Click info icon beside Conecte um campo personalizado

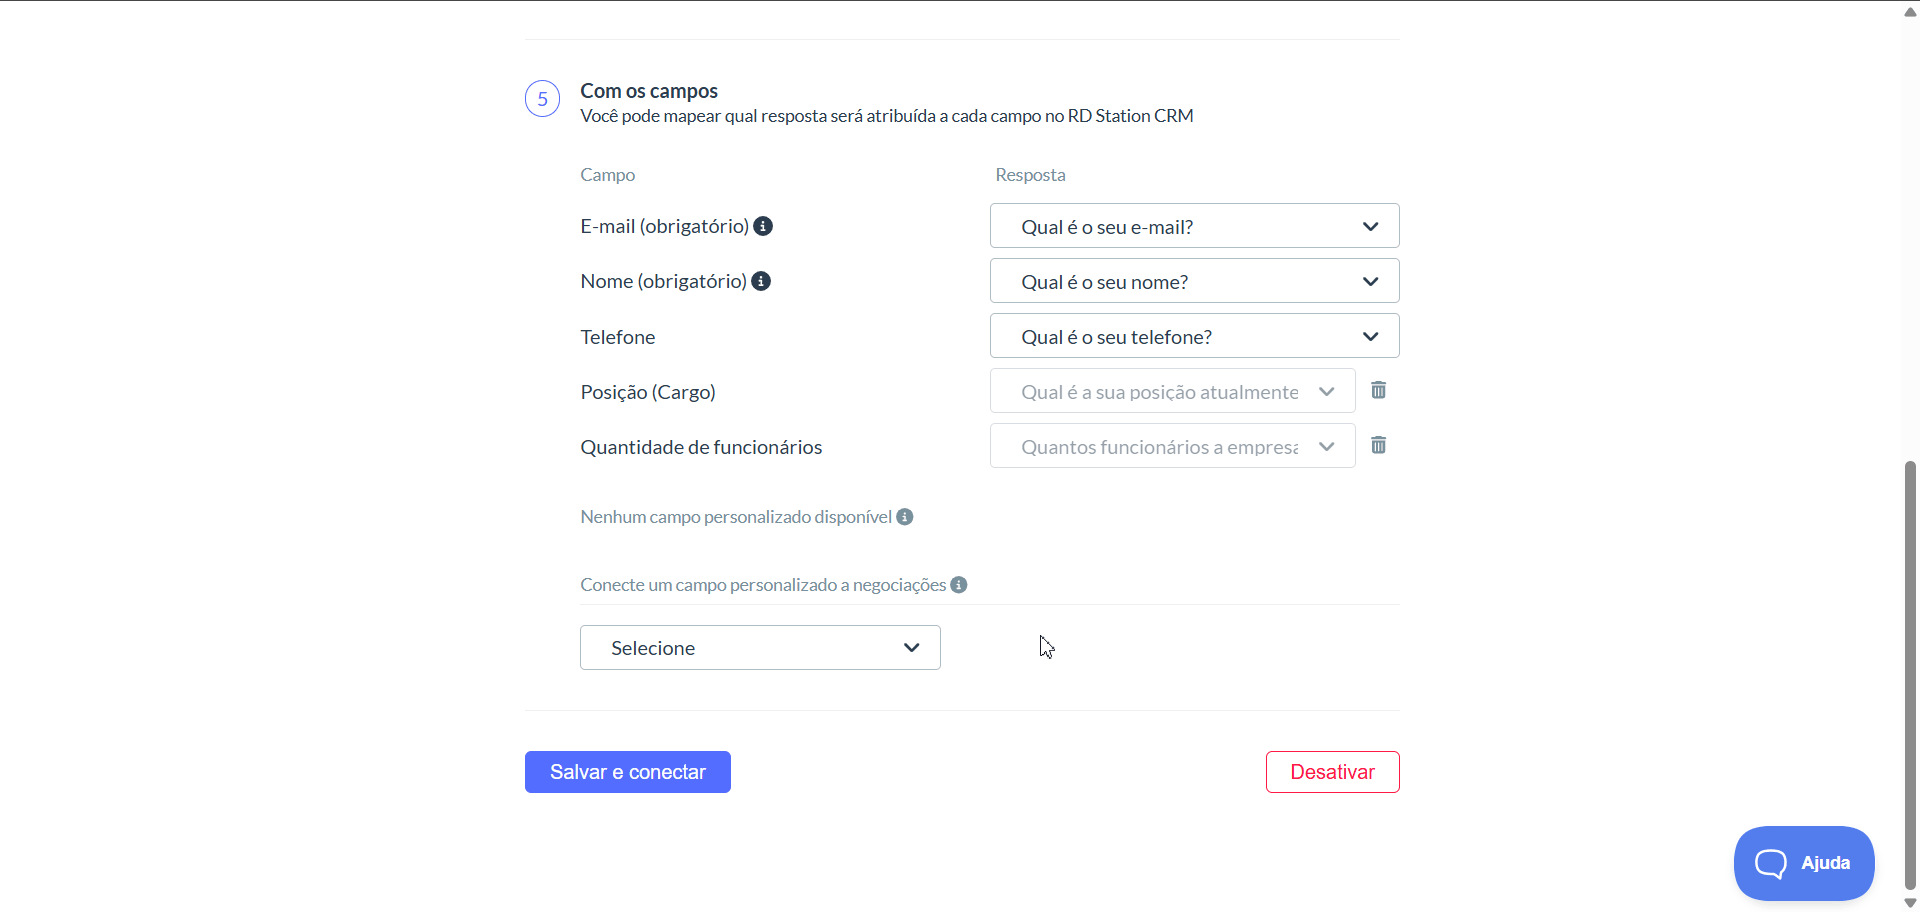click(959, 585)
